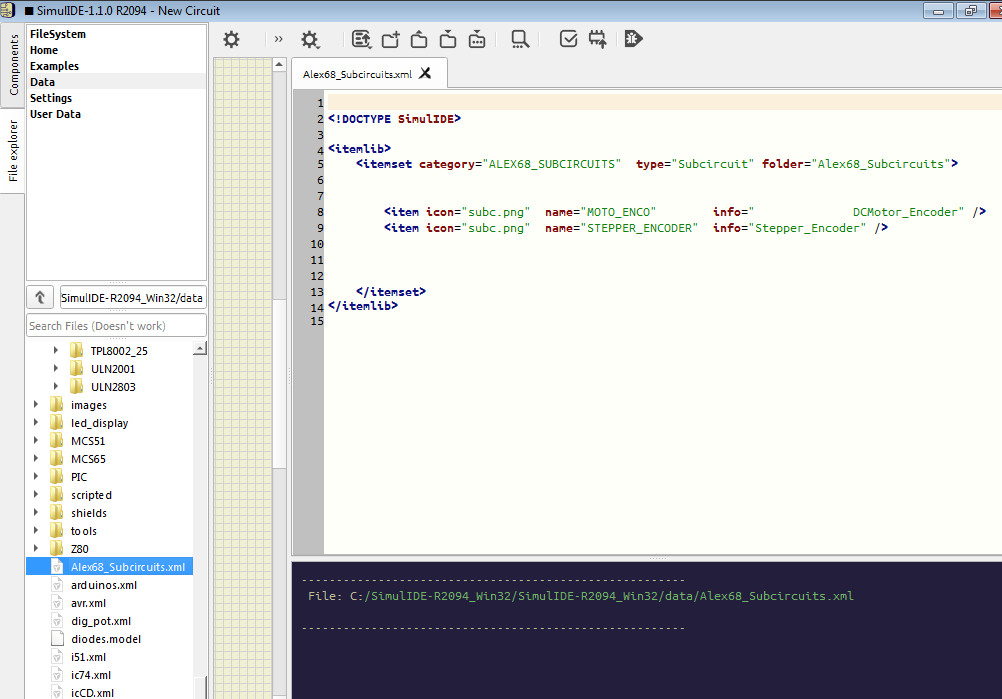
Task: Click the toolbar overflow chevron
Action: click(x=278, y=39)
